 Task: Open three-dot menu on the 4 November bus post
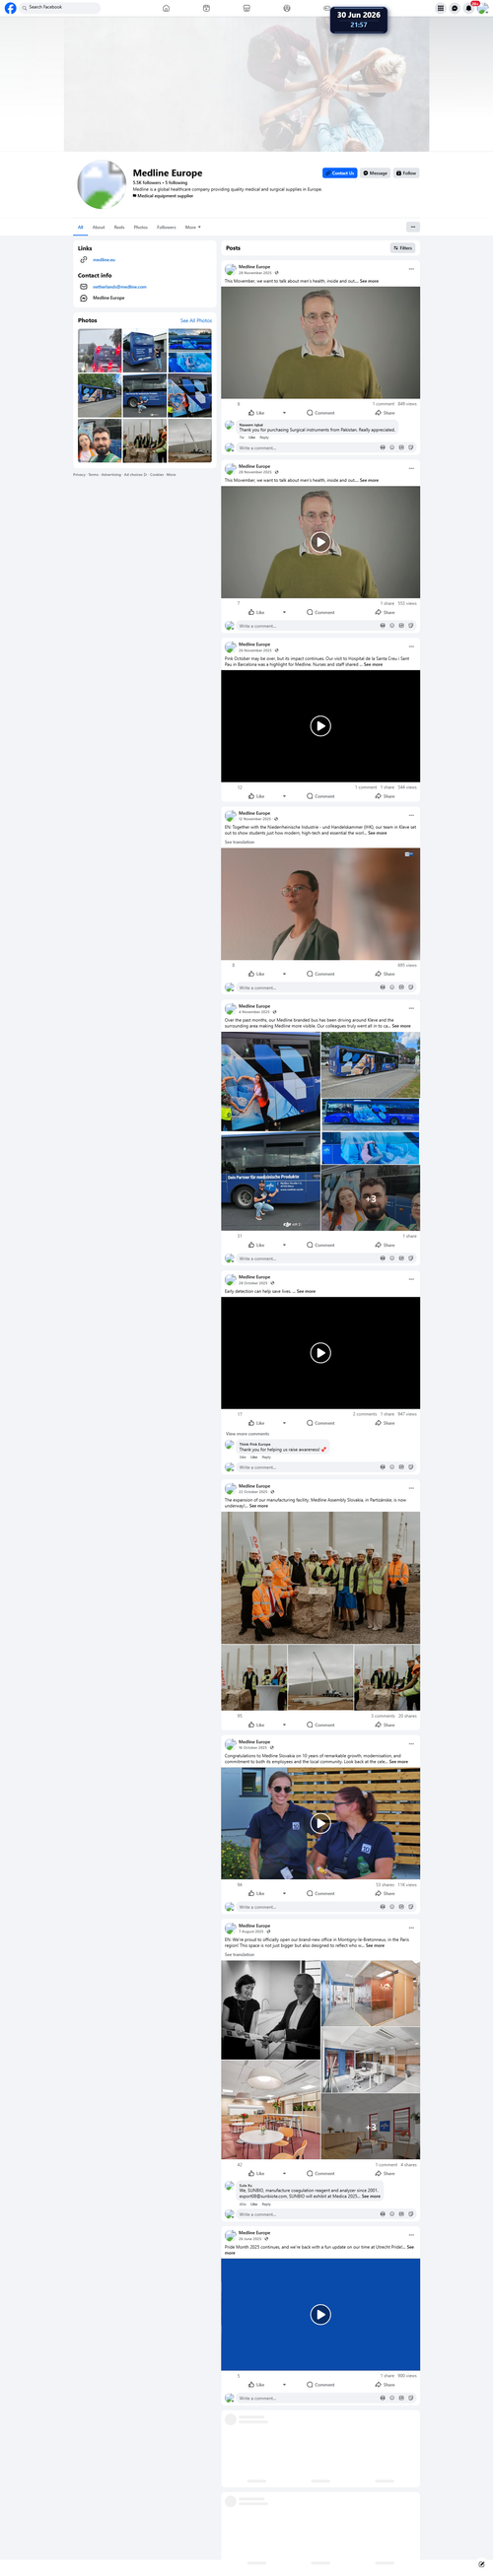click(x=411, y=1008)
